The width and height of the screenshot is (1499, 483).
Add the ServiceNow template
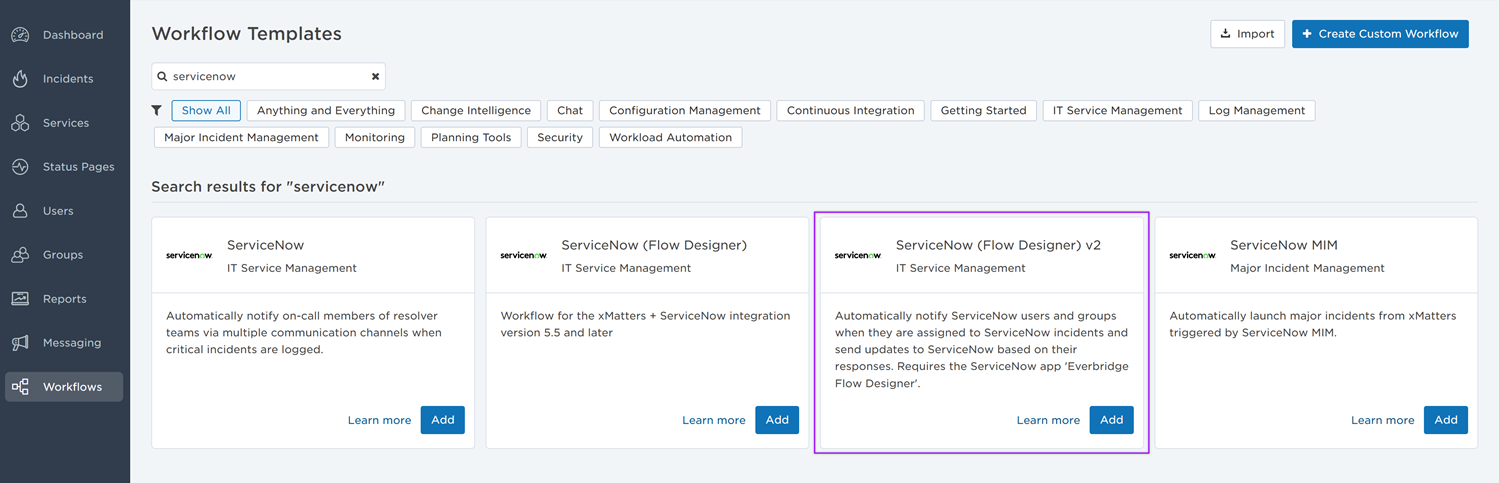tap(443, 420)
